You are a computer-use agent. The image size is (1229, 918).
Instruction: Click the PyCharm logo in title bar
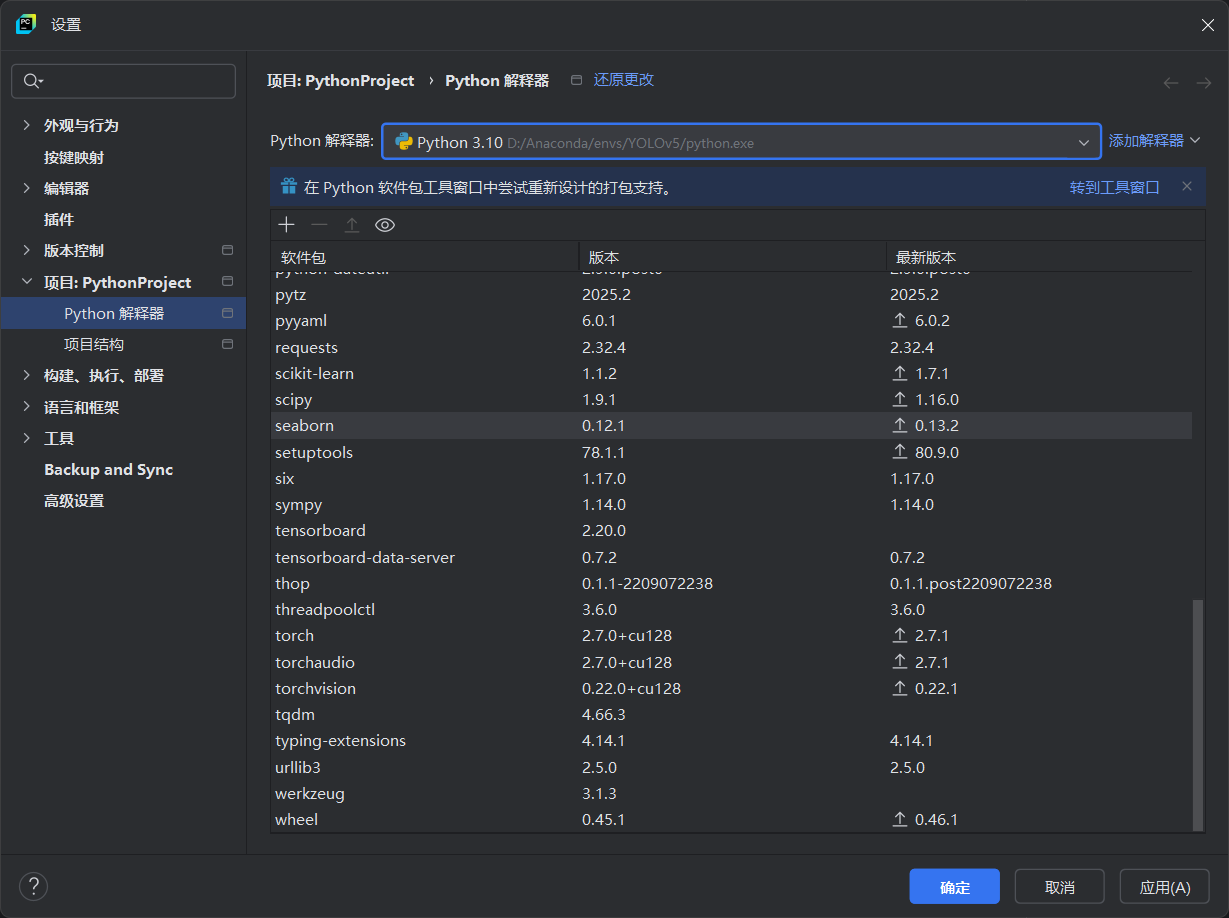pos(26,24)
